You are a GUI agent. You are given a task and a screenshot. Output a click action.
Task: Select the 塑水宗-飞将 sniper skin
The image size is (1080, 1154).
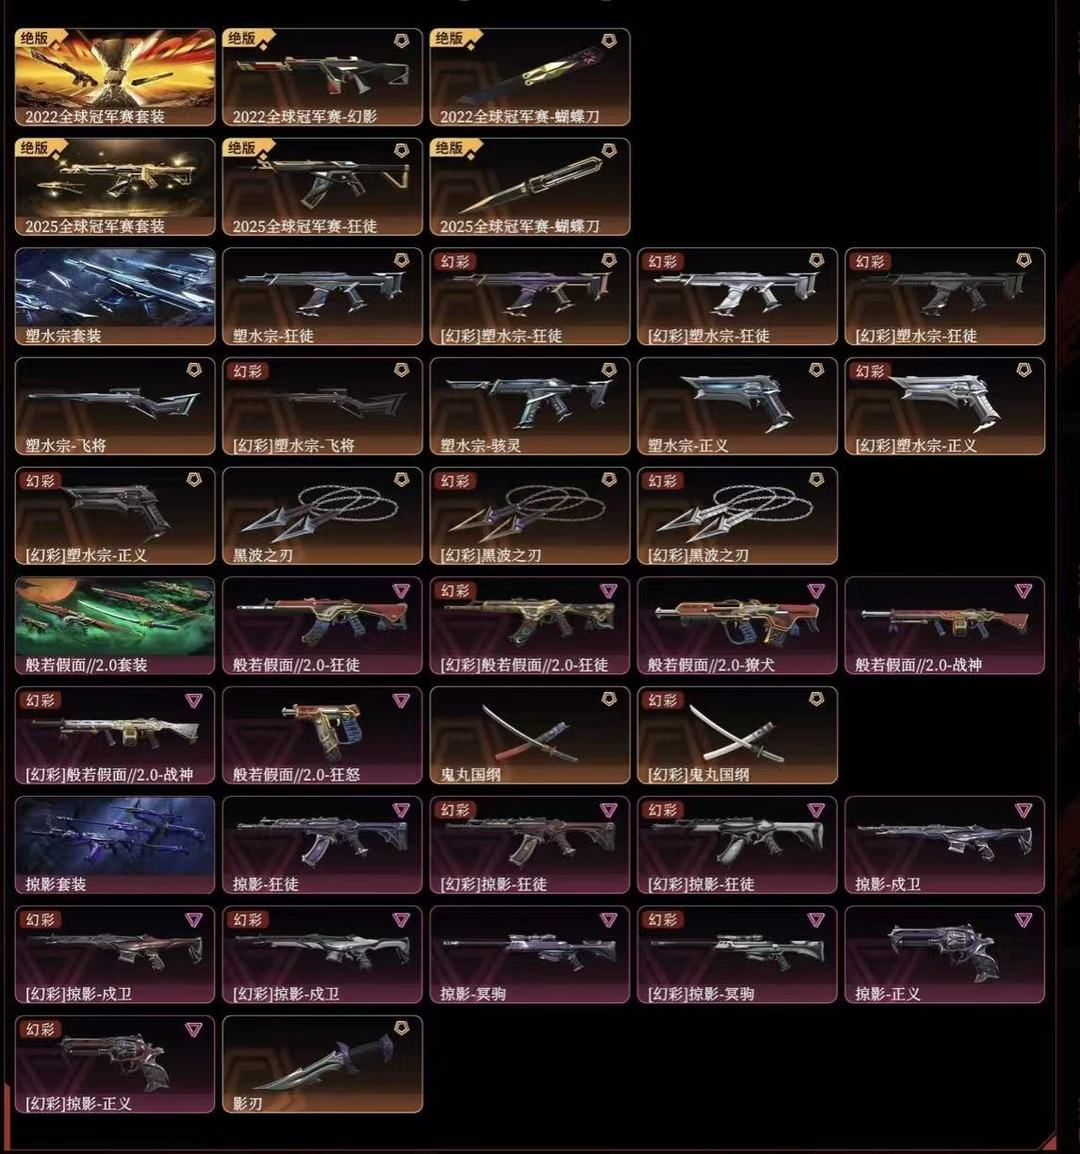click(115, 406)
